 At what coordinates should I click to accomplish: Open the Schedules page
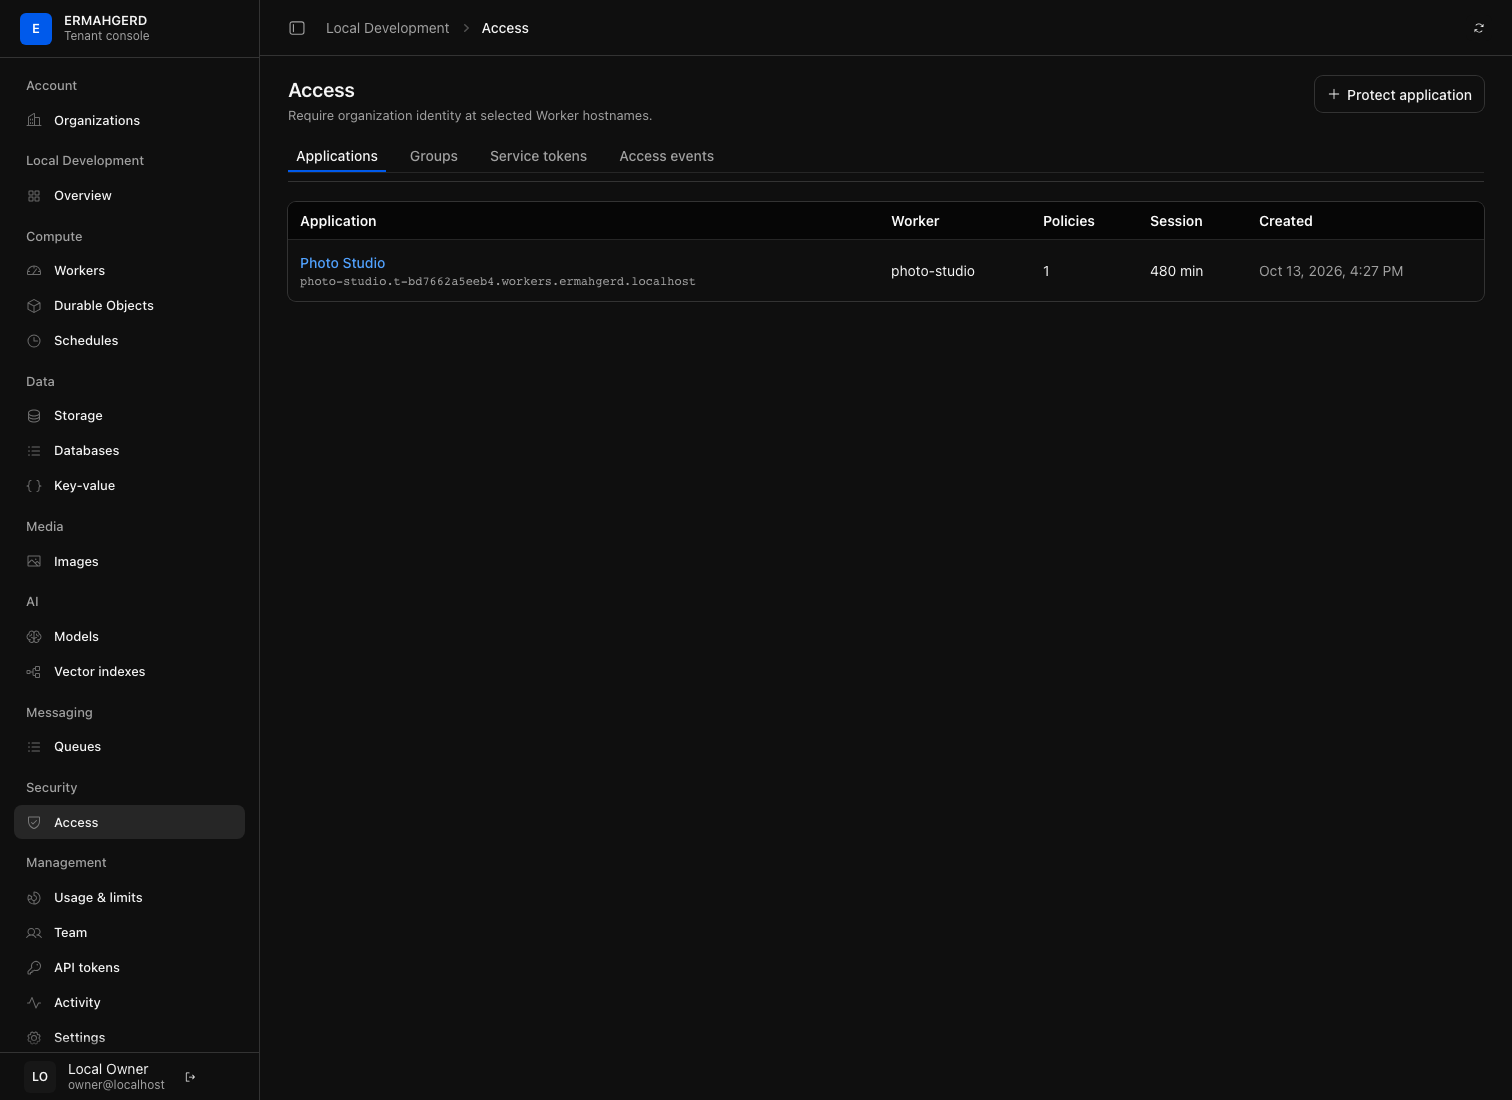[129, 341]
